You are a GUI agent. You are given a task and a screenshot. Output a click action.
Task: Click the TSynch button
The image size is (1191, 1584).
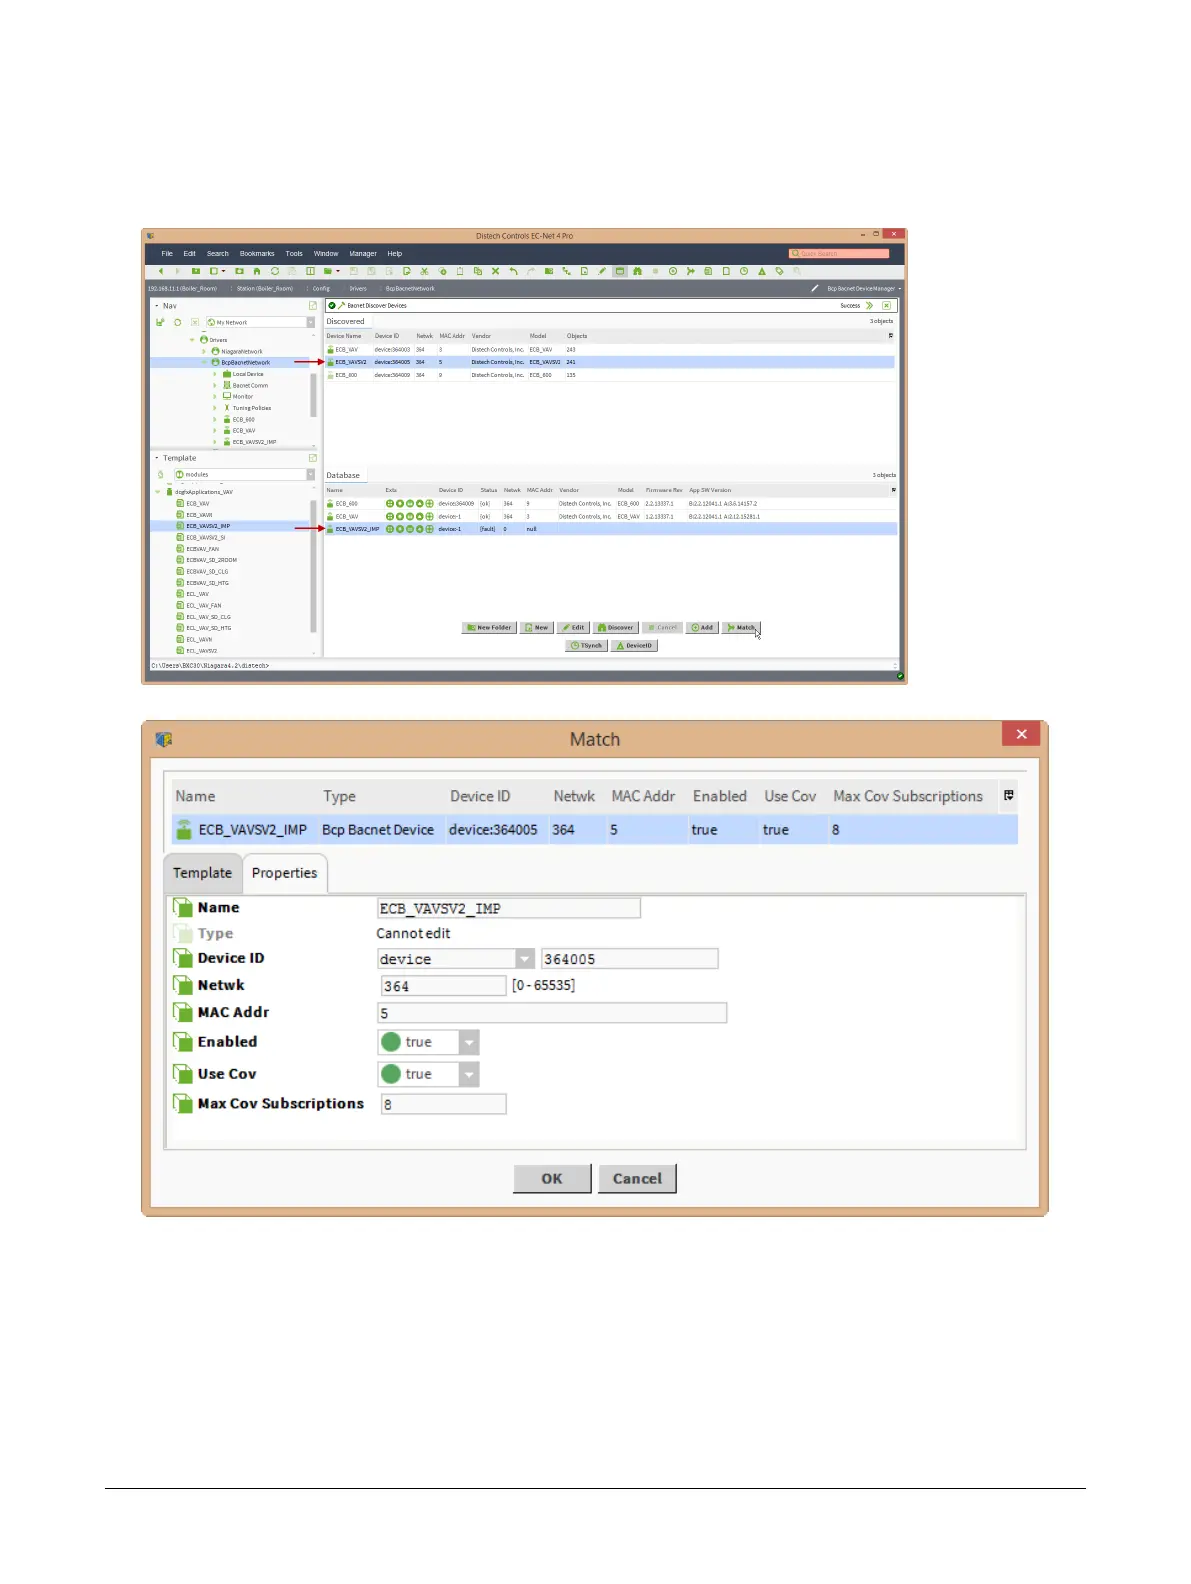(x=587, y=646)
